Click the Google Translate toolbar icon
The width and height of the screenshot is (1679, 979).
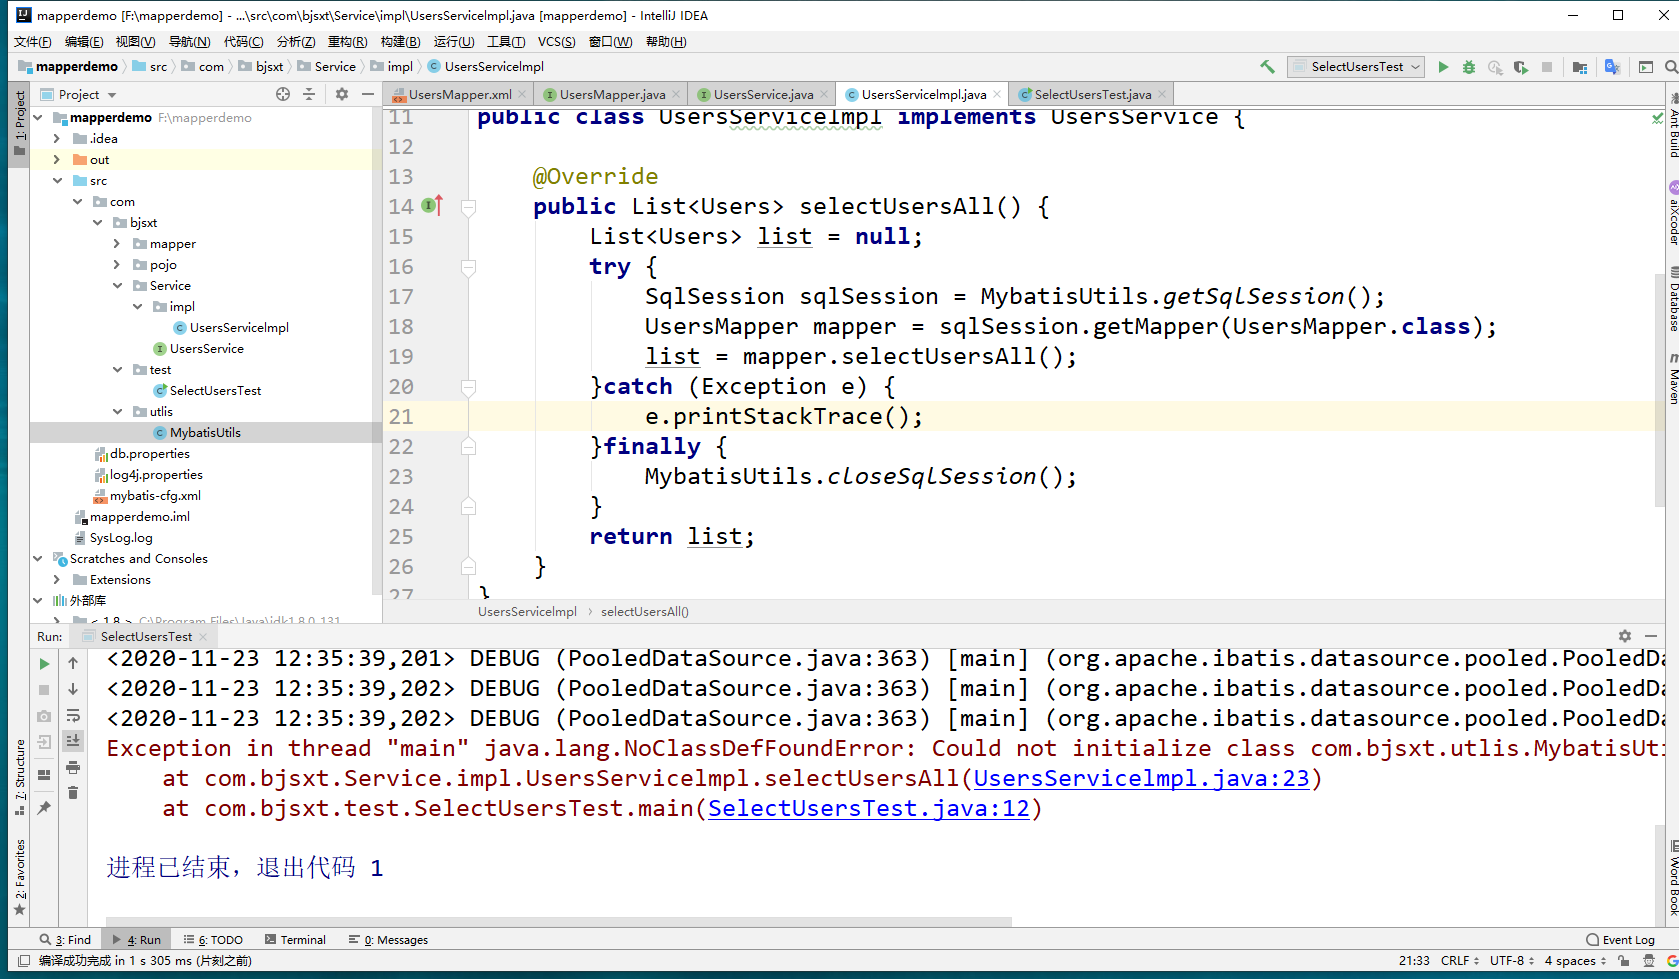click(x=1612, y=67)
